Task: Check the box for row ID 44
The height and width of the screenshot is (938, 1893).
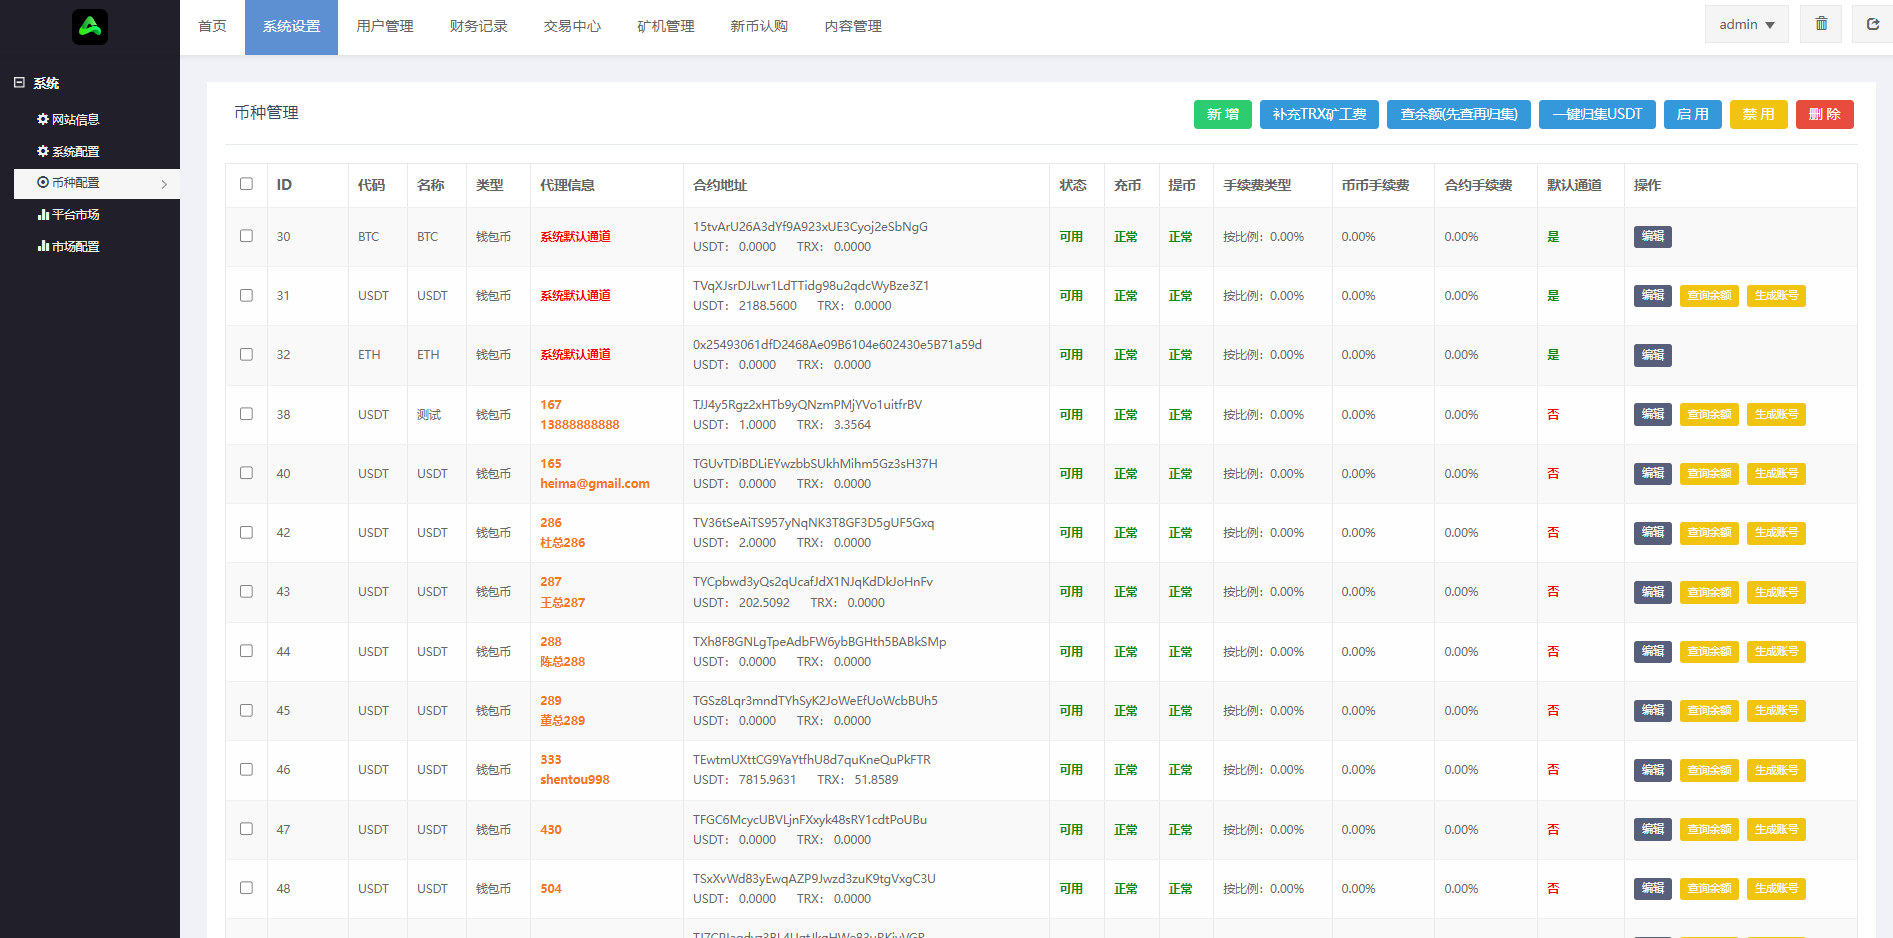Action: pos(246,650)
